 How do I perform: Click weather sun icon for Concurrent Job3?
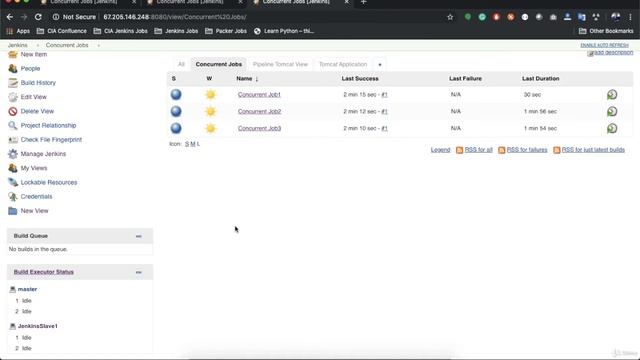click(211, 128)
